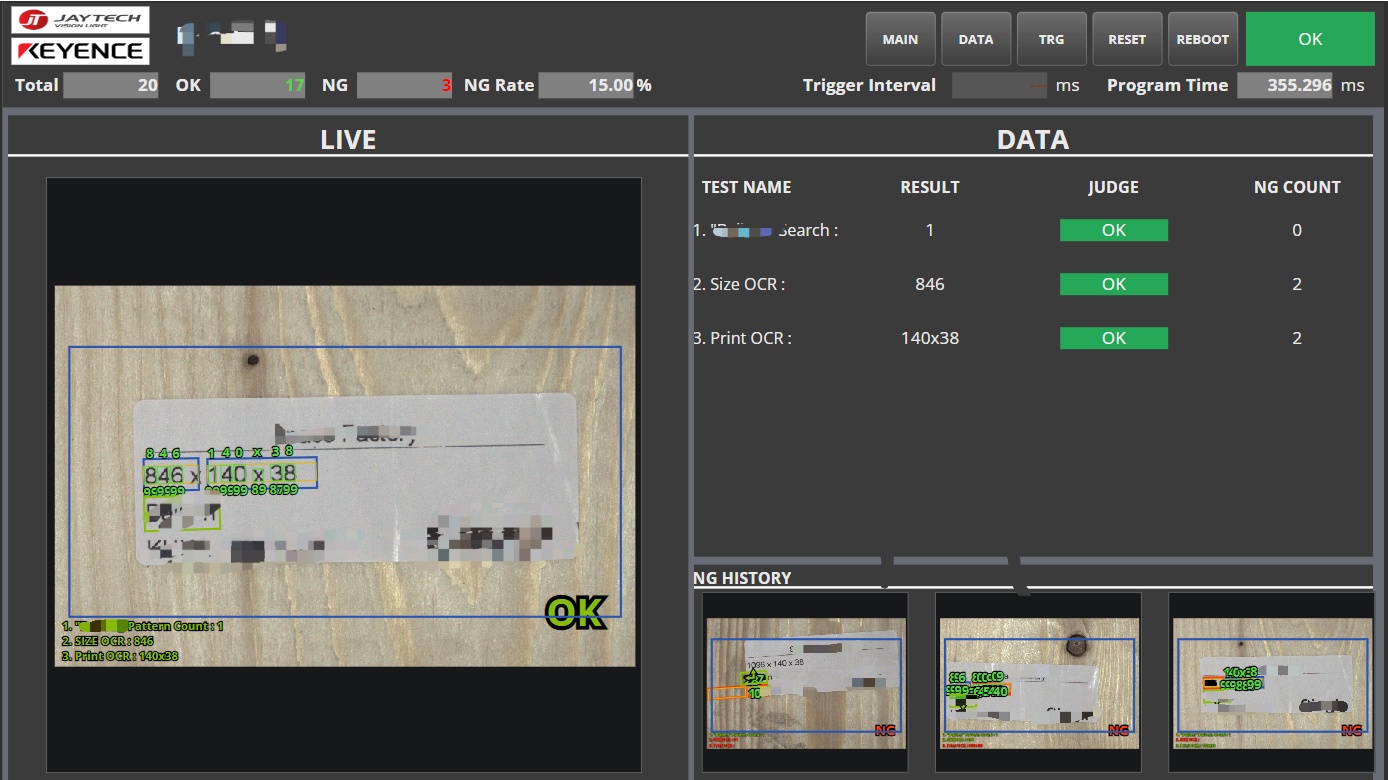Click the Trigger Interval field

point(1000,85)
